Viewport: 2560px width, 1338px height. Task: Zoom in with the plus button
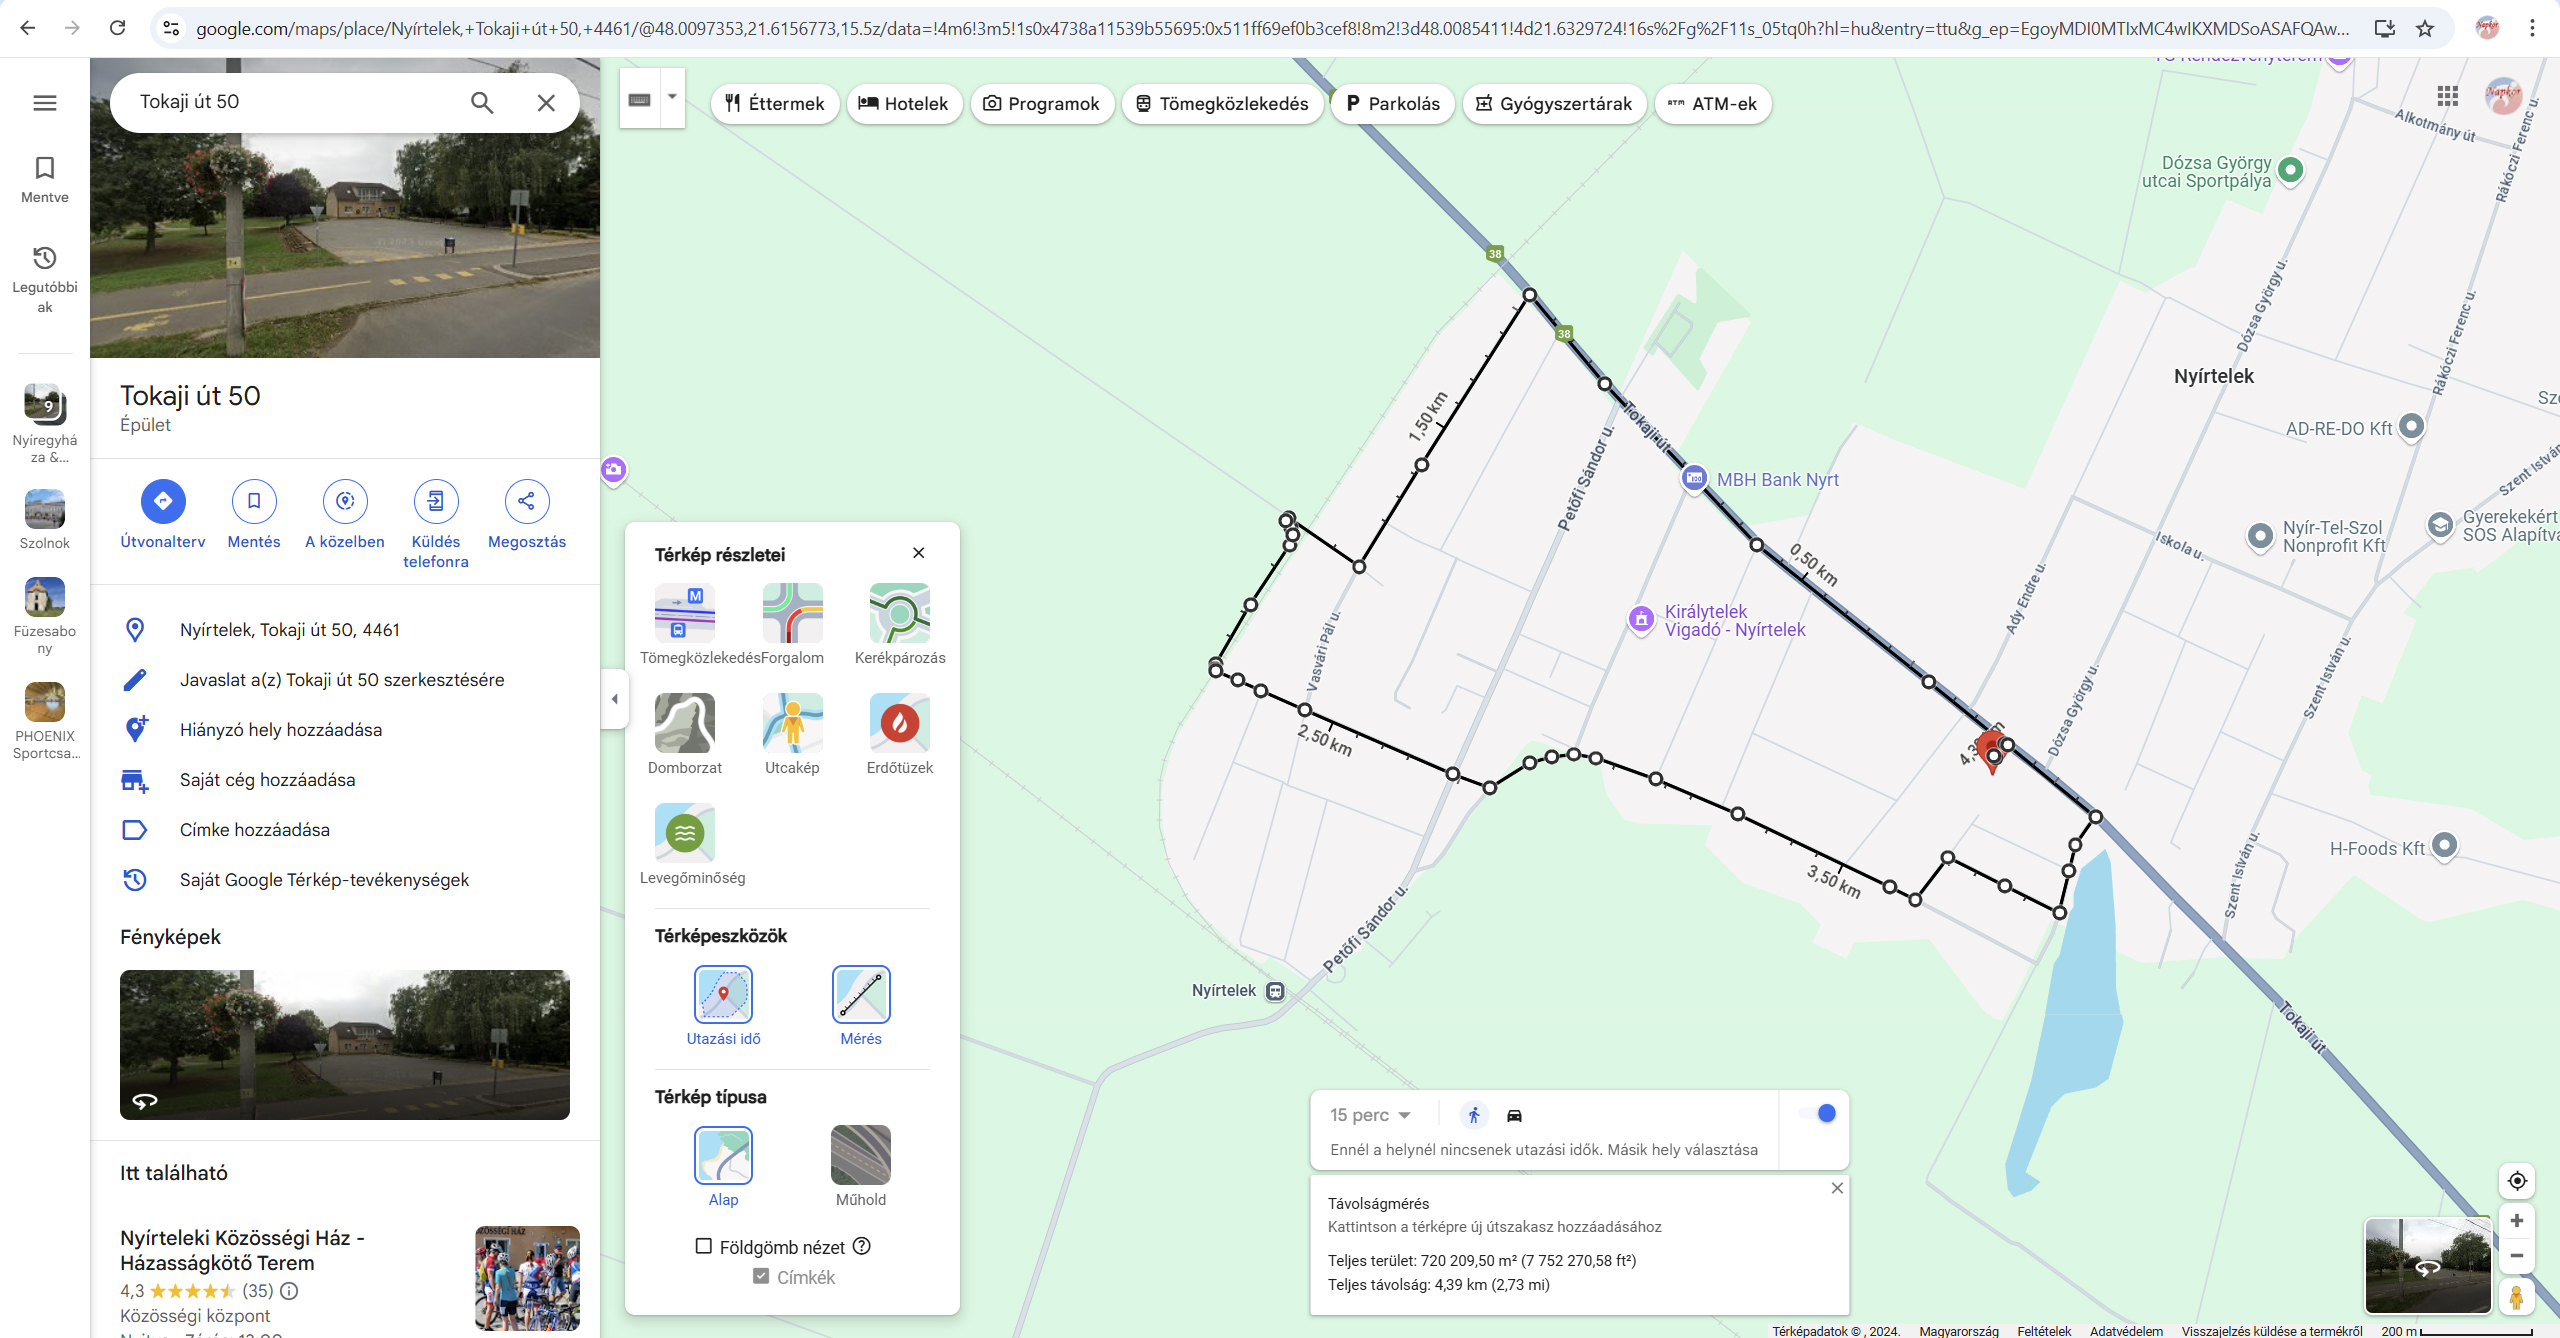tap(2516, 1220)
